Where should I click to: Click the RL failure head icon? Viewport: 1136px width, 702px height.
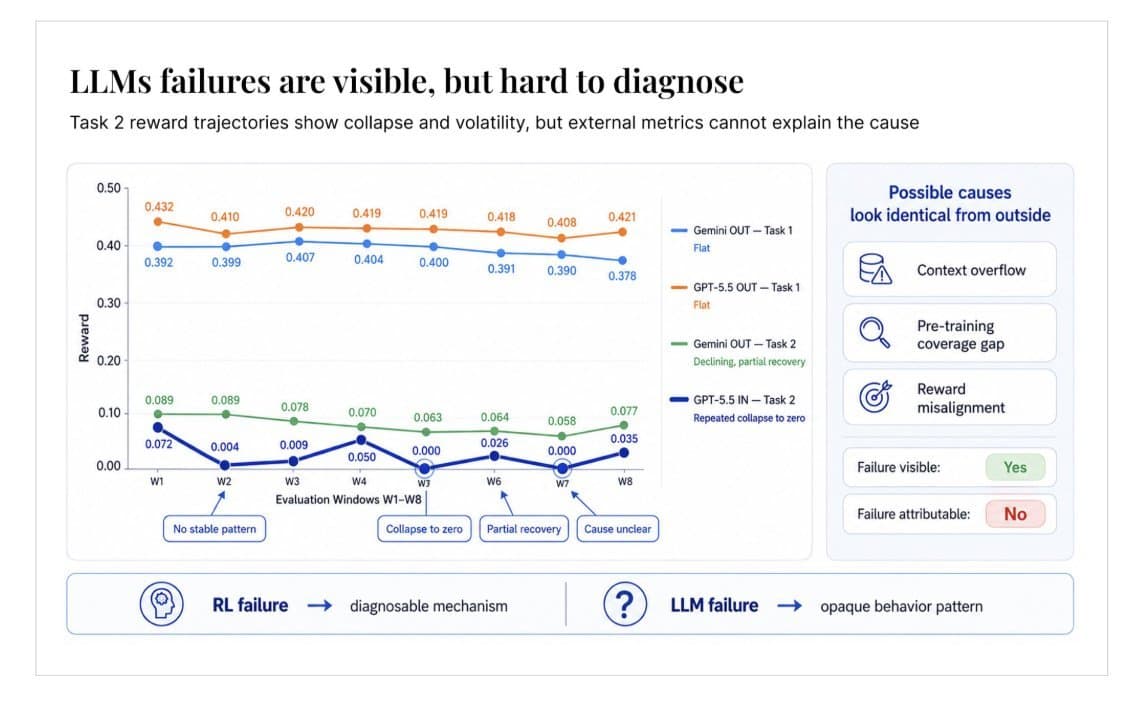click(162, 603)
